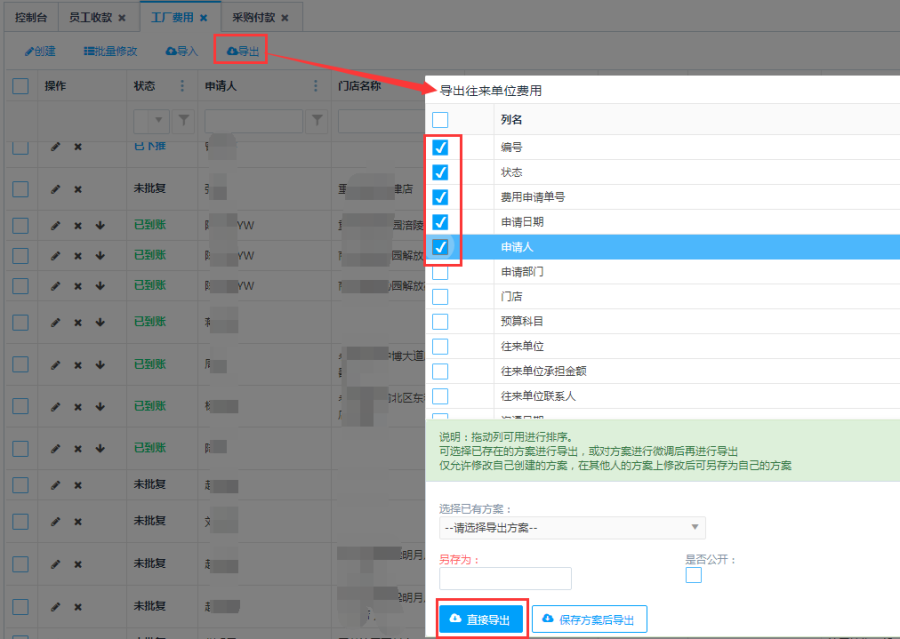The height and width of the screenshot is (639, 900).
Task: Close the 员工收款 tab with its X
Action: point(122,18)
